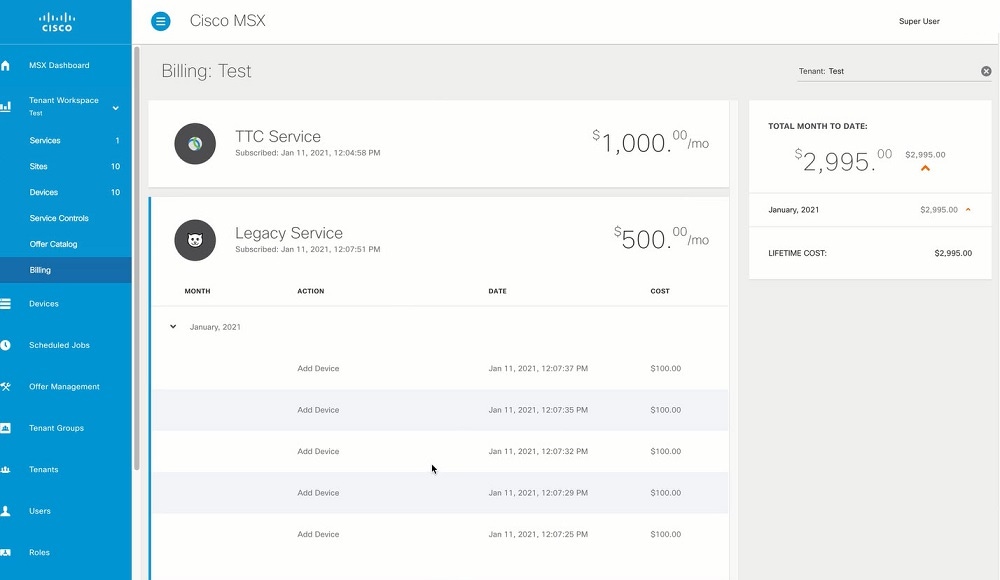1000x580 pixels.
Task: Open Offer Catalog
Action: (x=53, y=244)
